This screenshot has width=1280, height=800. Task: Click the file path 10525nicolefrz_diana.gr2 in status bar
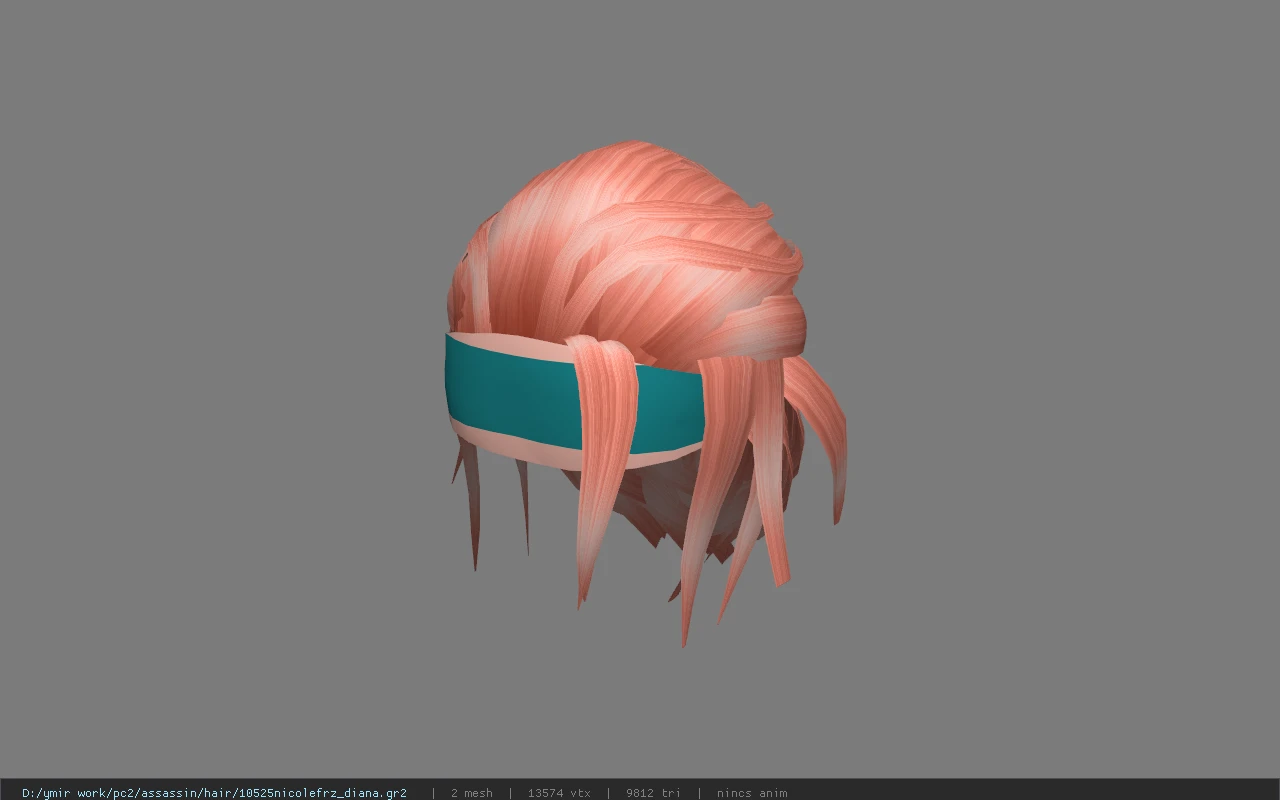tap(214, 793)
